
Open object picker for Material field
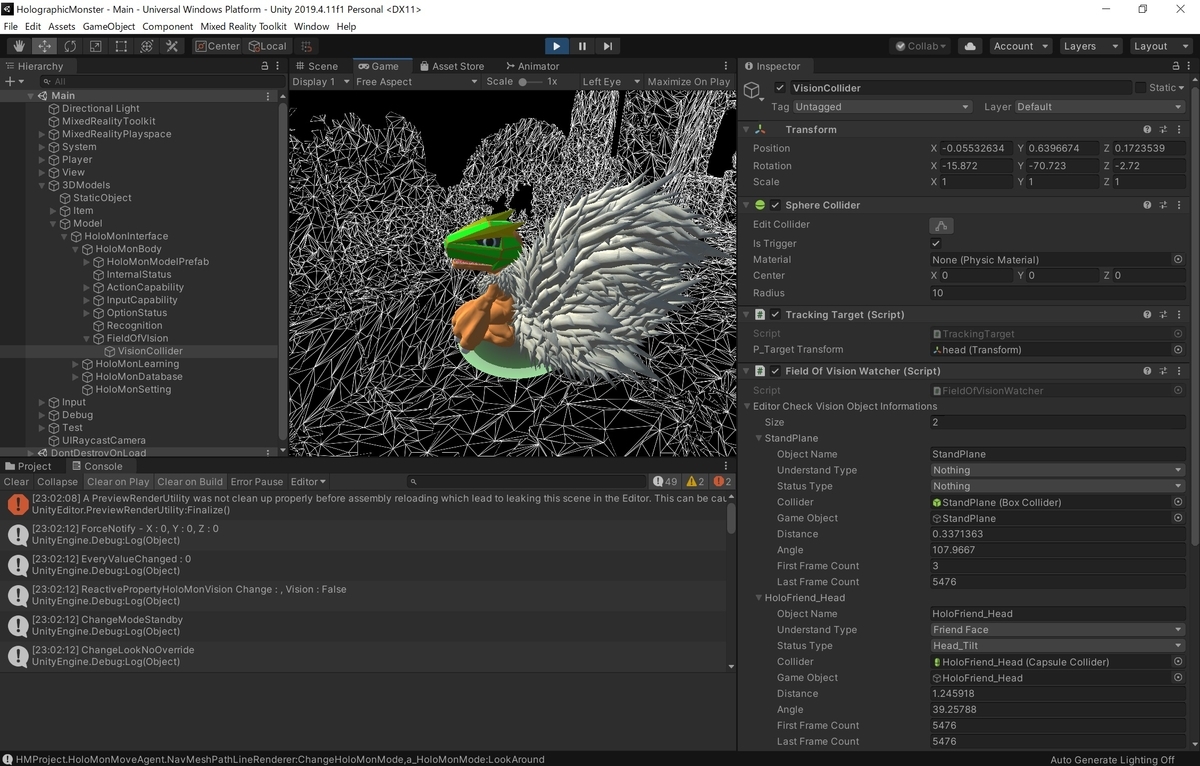tap(1178, 260)
